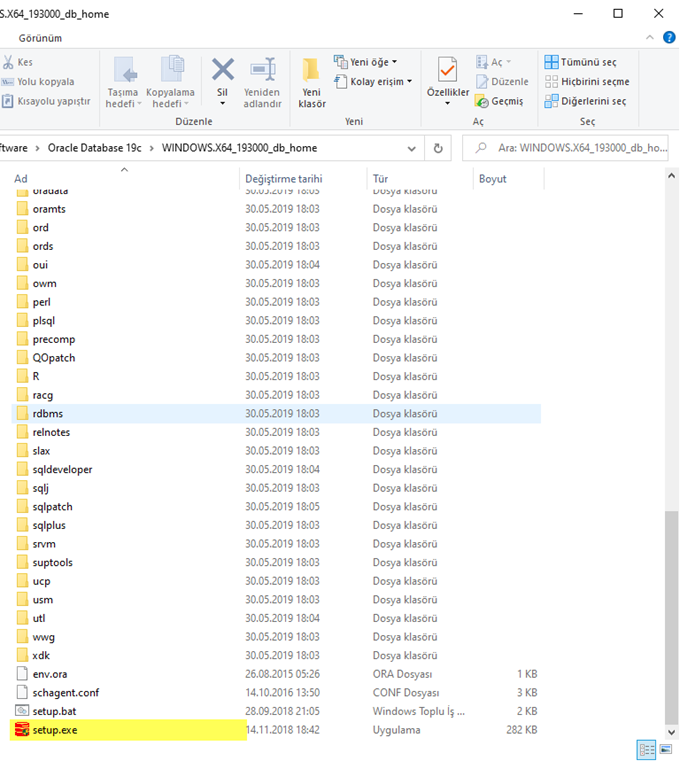Click the vertical scrollbar in file list
This screenshot has height=761, width=680.
(x=672, y=600)
